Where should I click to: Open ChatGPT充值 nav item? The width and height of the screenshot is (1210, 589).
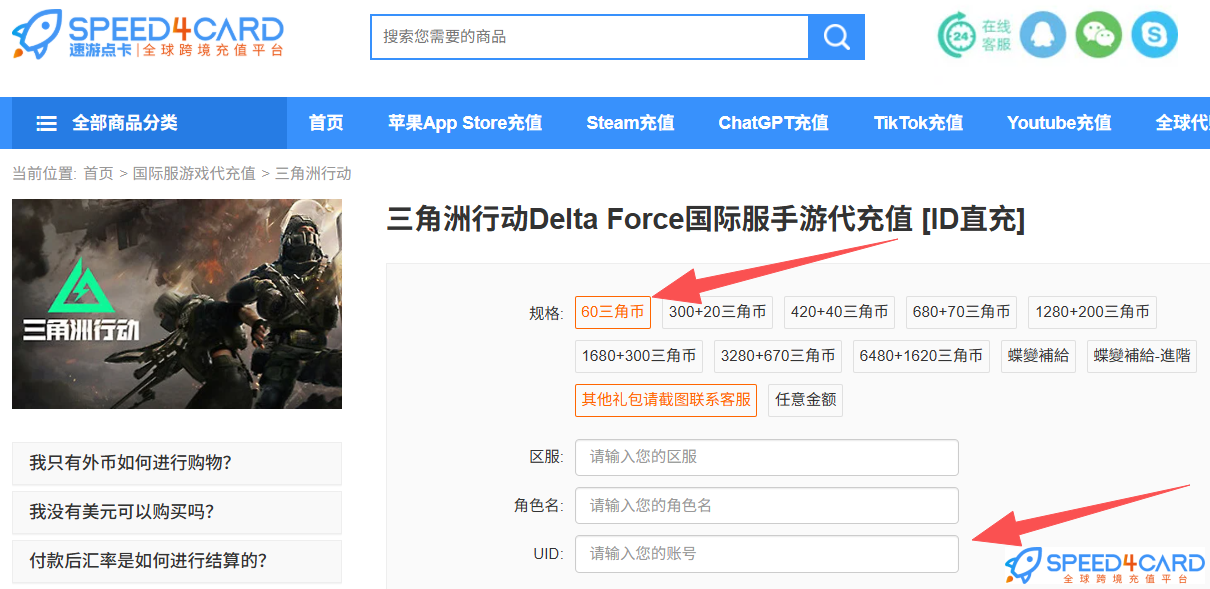coord(773,123)
